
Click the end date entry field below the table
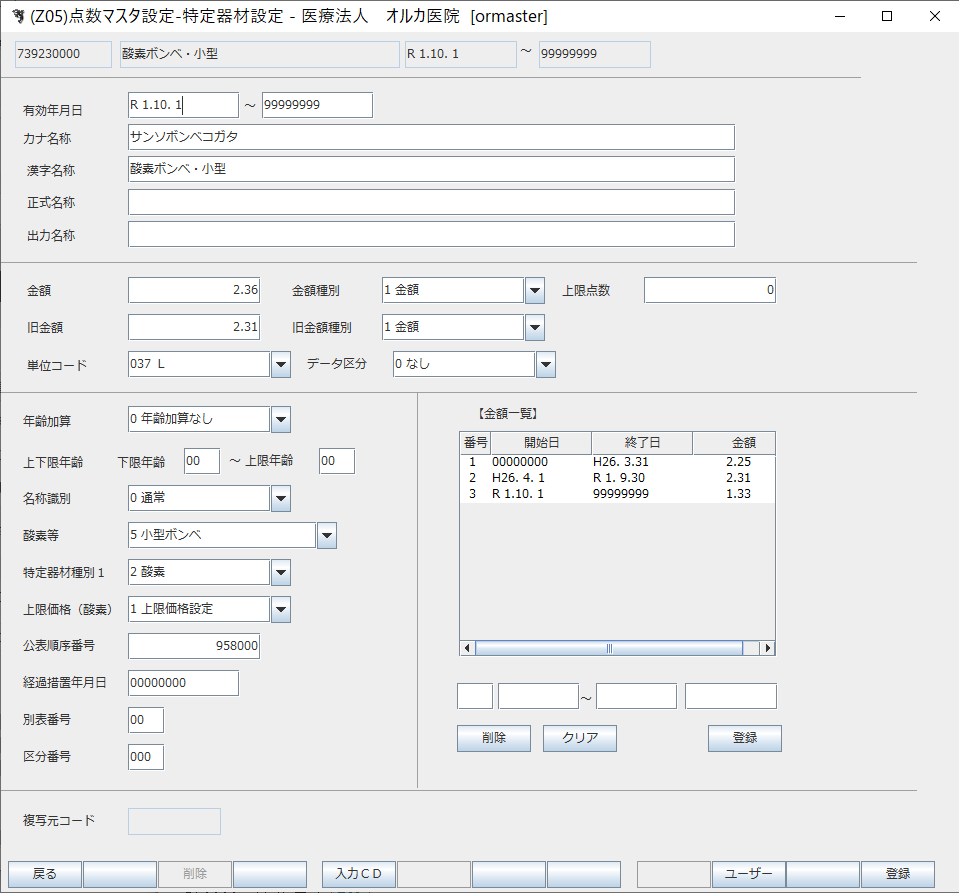(x=637, y=697)
